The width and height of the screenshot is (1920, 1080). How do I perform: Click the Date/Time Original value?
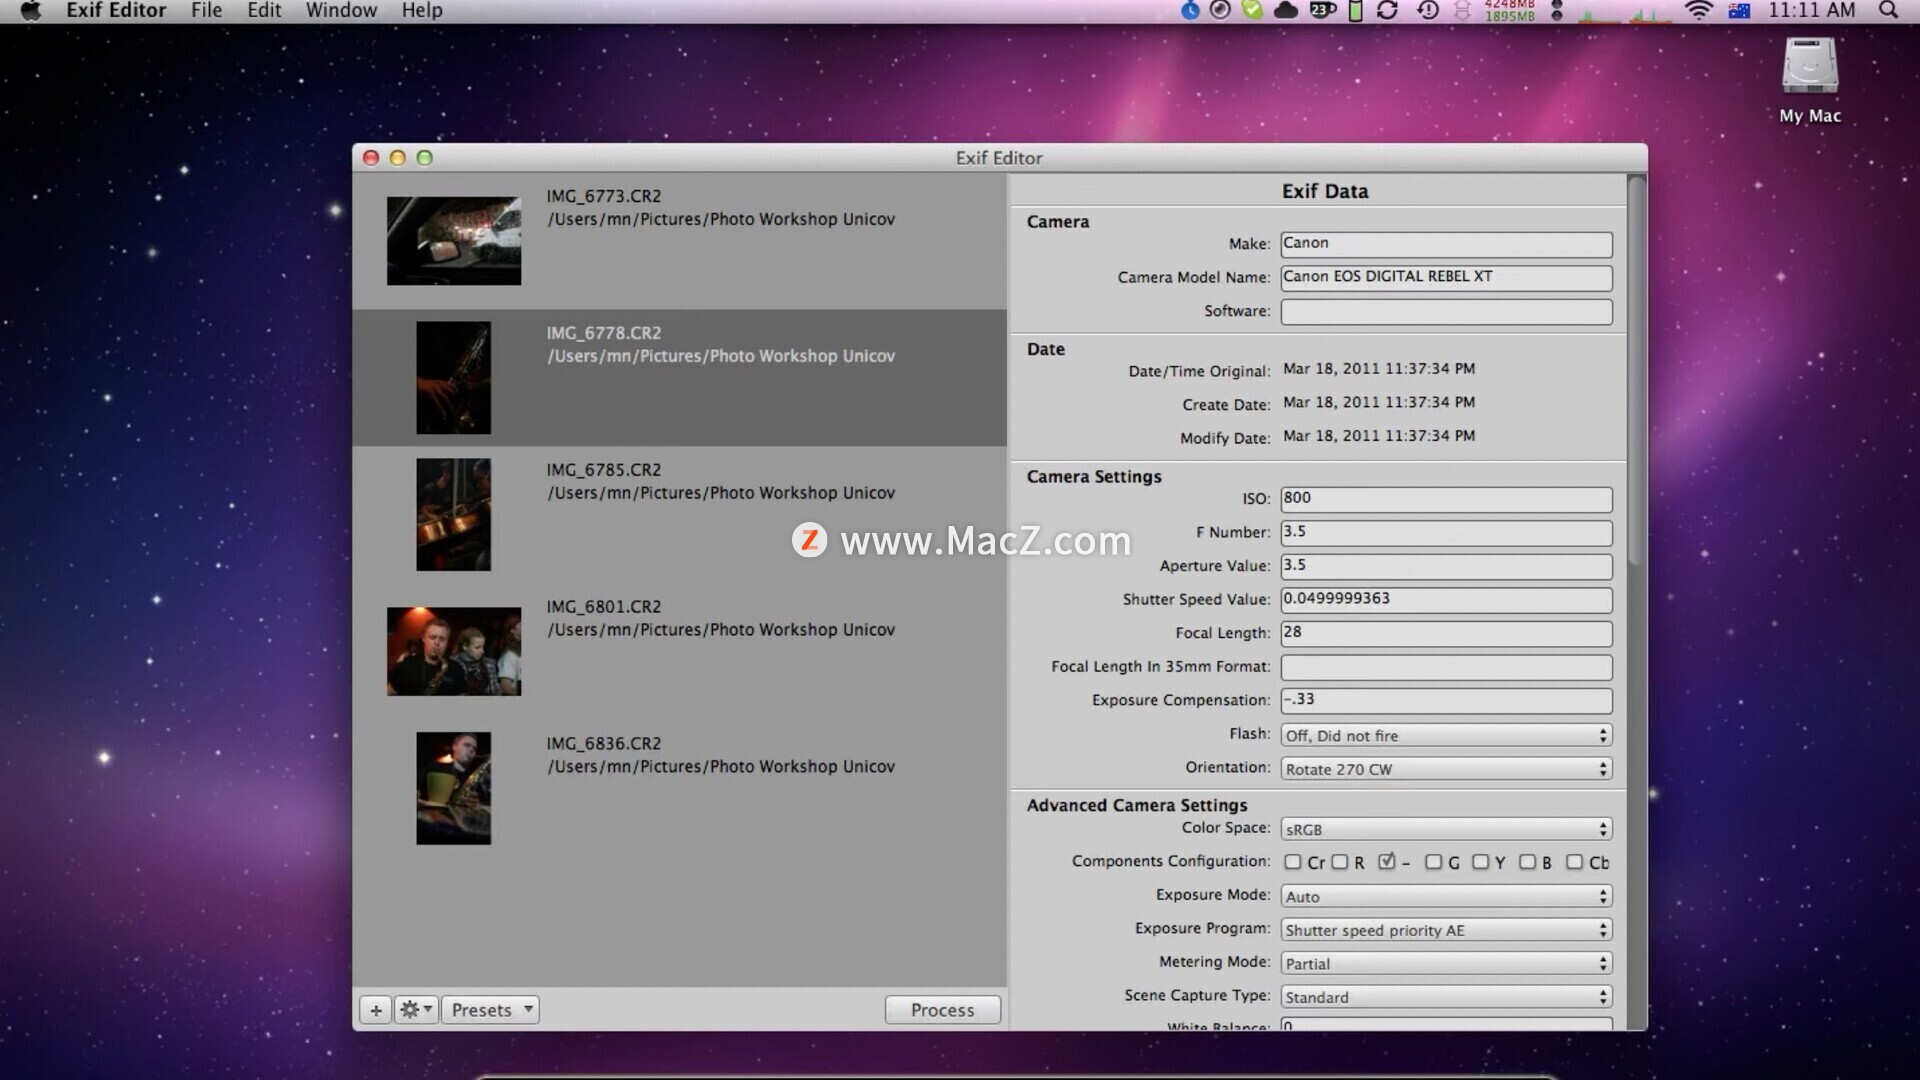click(1379, 369)
